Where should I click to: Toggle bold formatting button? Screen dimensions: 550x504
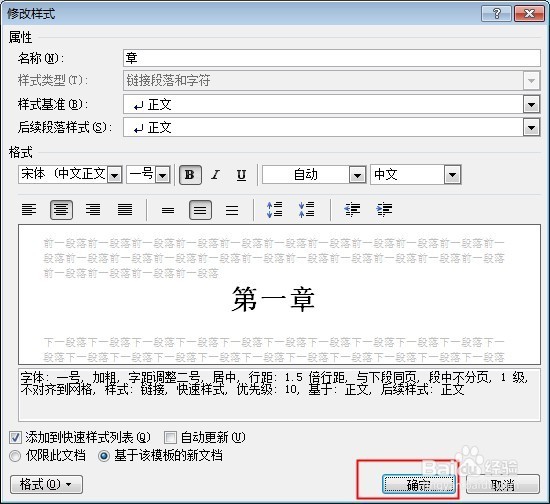pyautogui.click(x=190, y=175)
